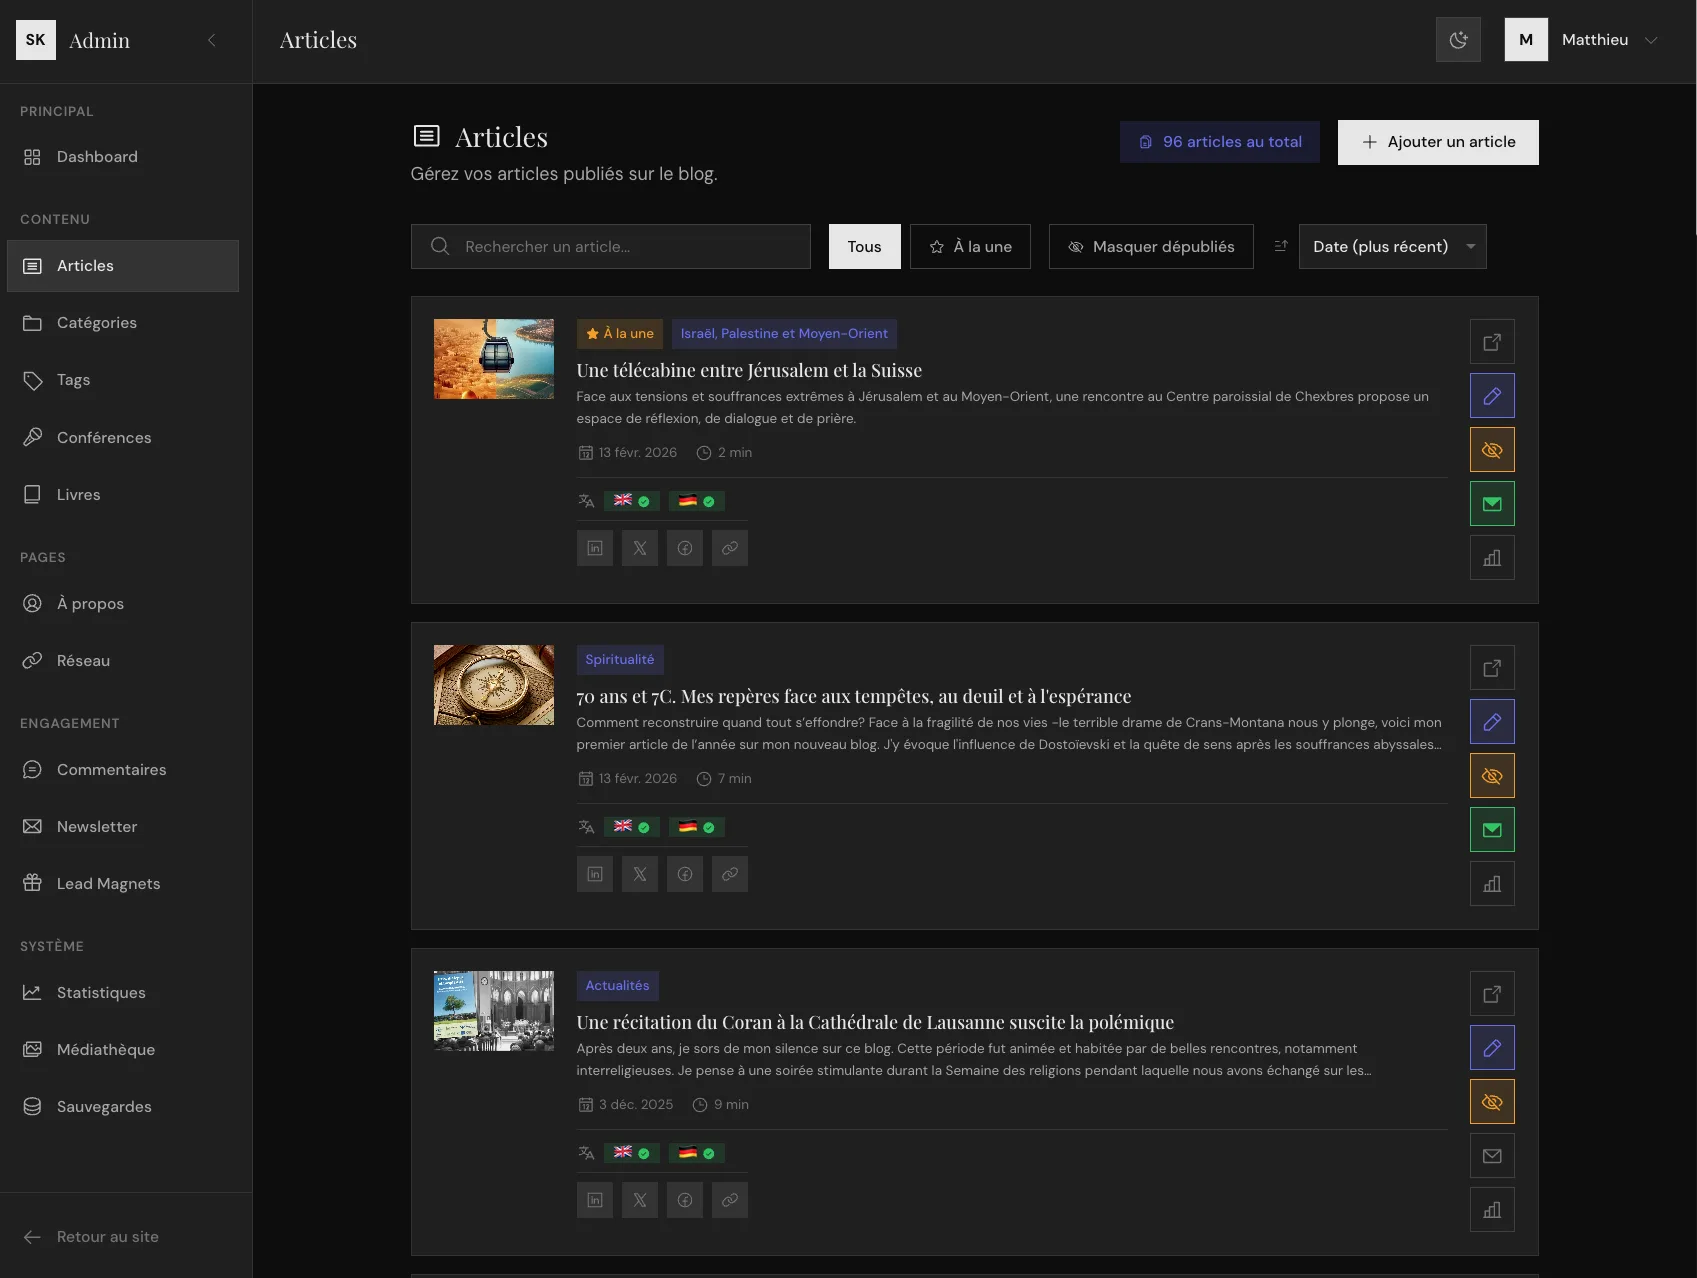Go to Catégories in the sidebar
The height and width of the screenshot is (1278, 1697).
click(97, 323)
